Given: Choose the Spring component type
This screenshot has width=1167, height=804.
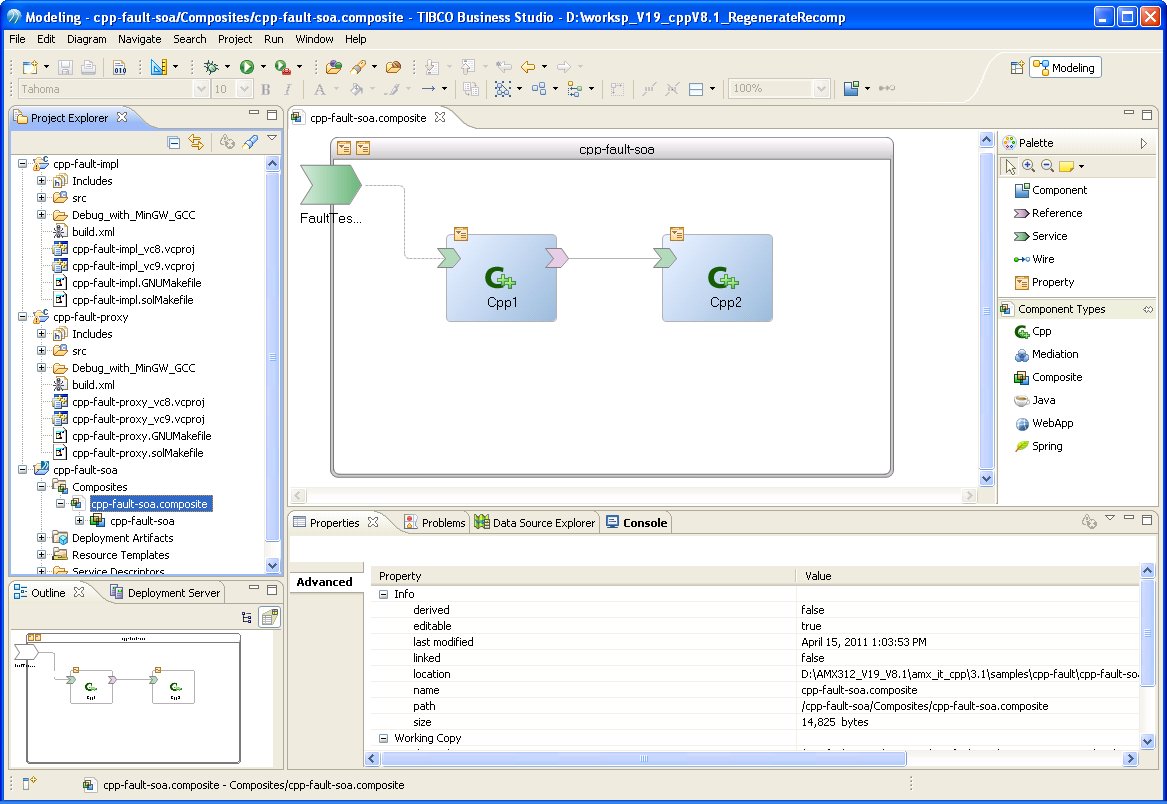Looking at the screenshot, I should click(1038, 447).
